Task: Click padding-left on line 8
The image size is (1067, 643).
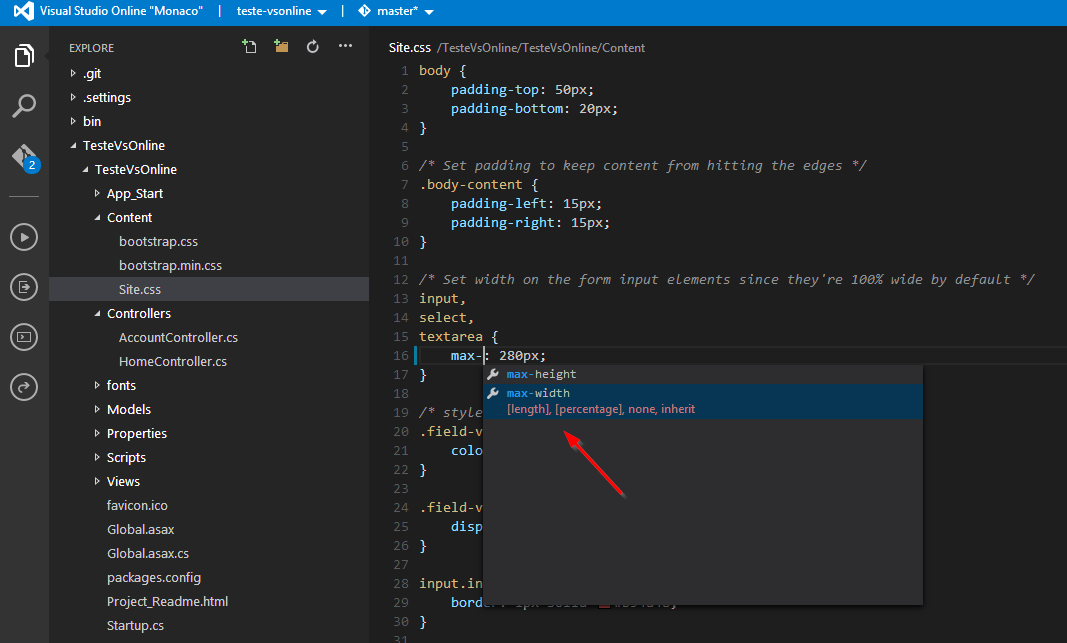Action: click(x=499, y=204)
